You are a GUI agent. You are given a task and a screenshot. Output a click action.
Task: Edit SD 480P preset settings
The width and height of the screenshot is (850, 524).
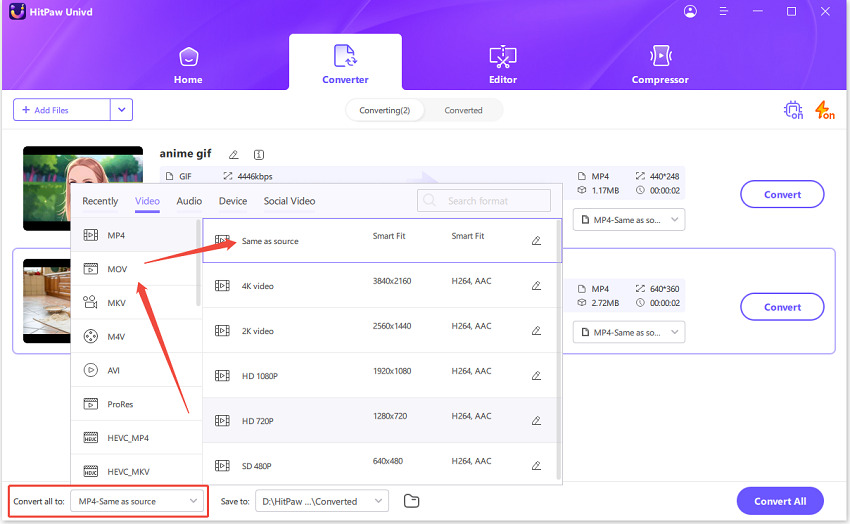click(536, 465)
